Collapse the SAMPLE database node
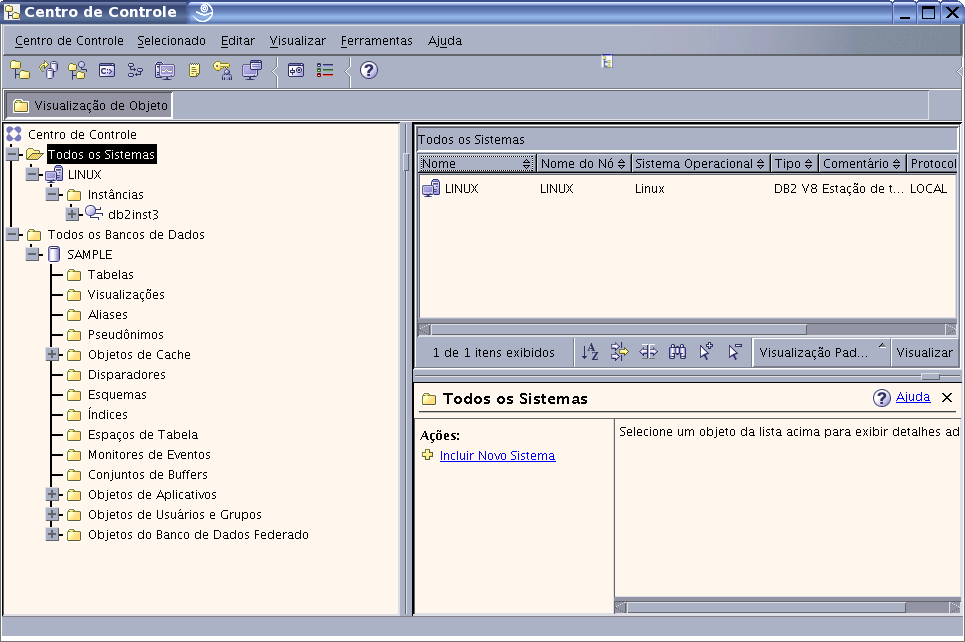This screenshot has height=642, width=965. pyautogui.click(x=33, y=254)
